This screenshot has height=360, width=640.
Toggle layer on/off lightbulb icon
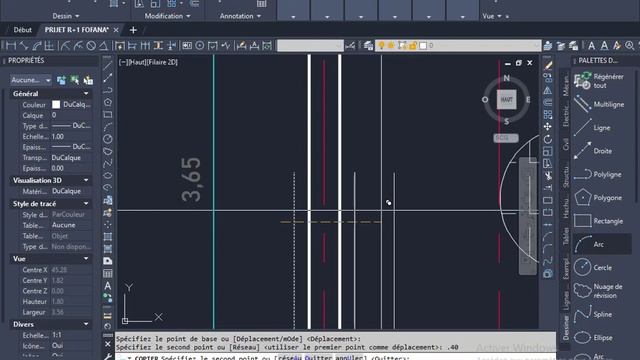pos(381,46)
